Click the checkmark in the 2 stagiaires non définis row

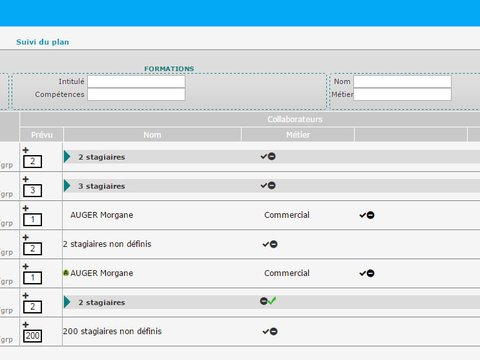point(266,244)
